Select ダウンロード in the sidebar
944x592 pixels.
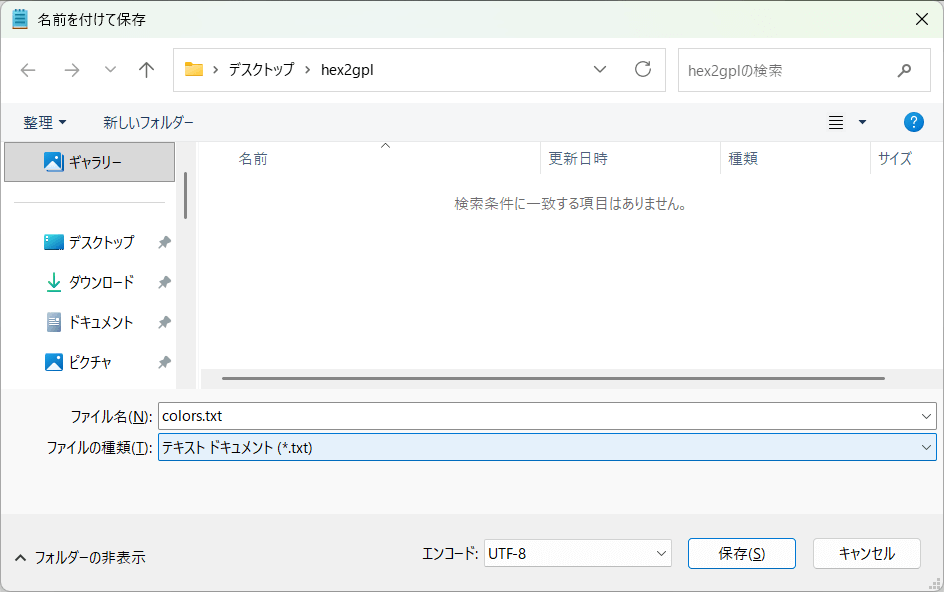coord(100,283)
